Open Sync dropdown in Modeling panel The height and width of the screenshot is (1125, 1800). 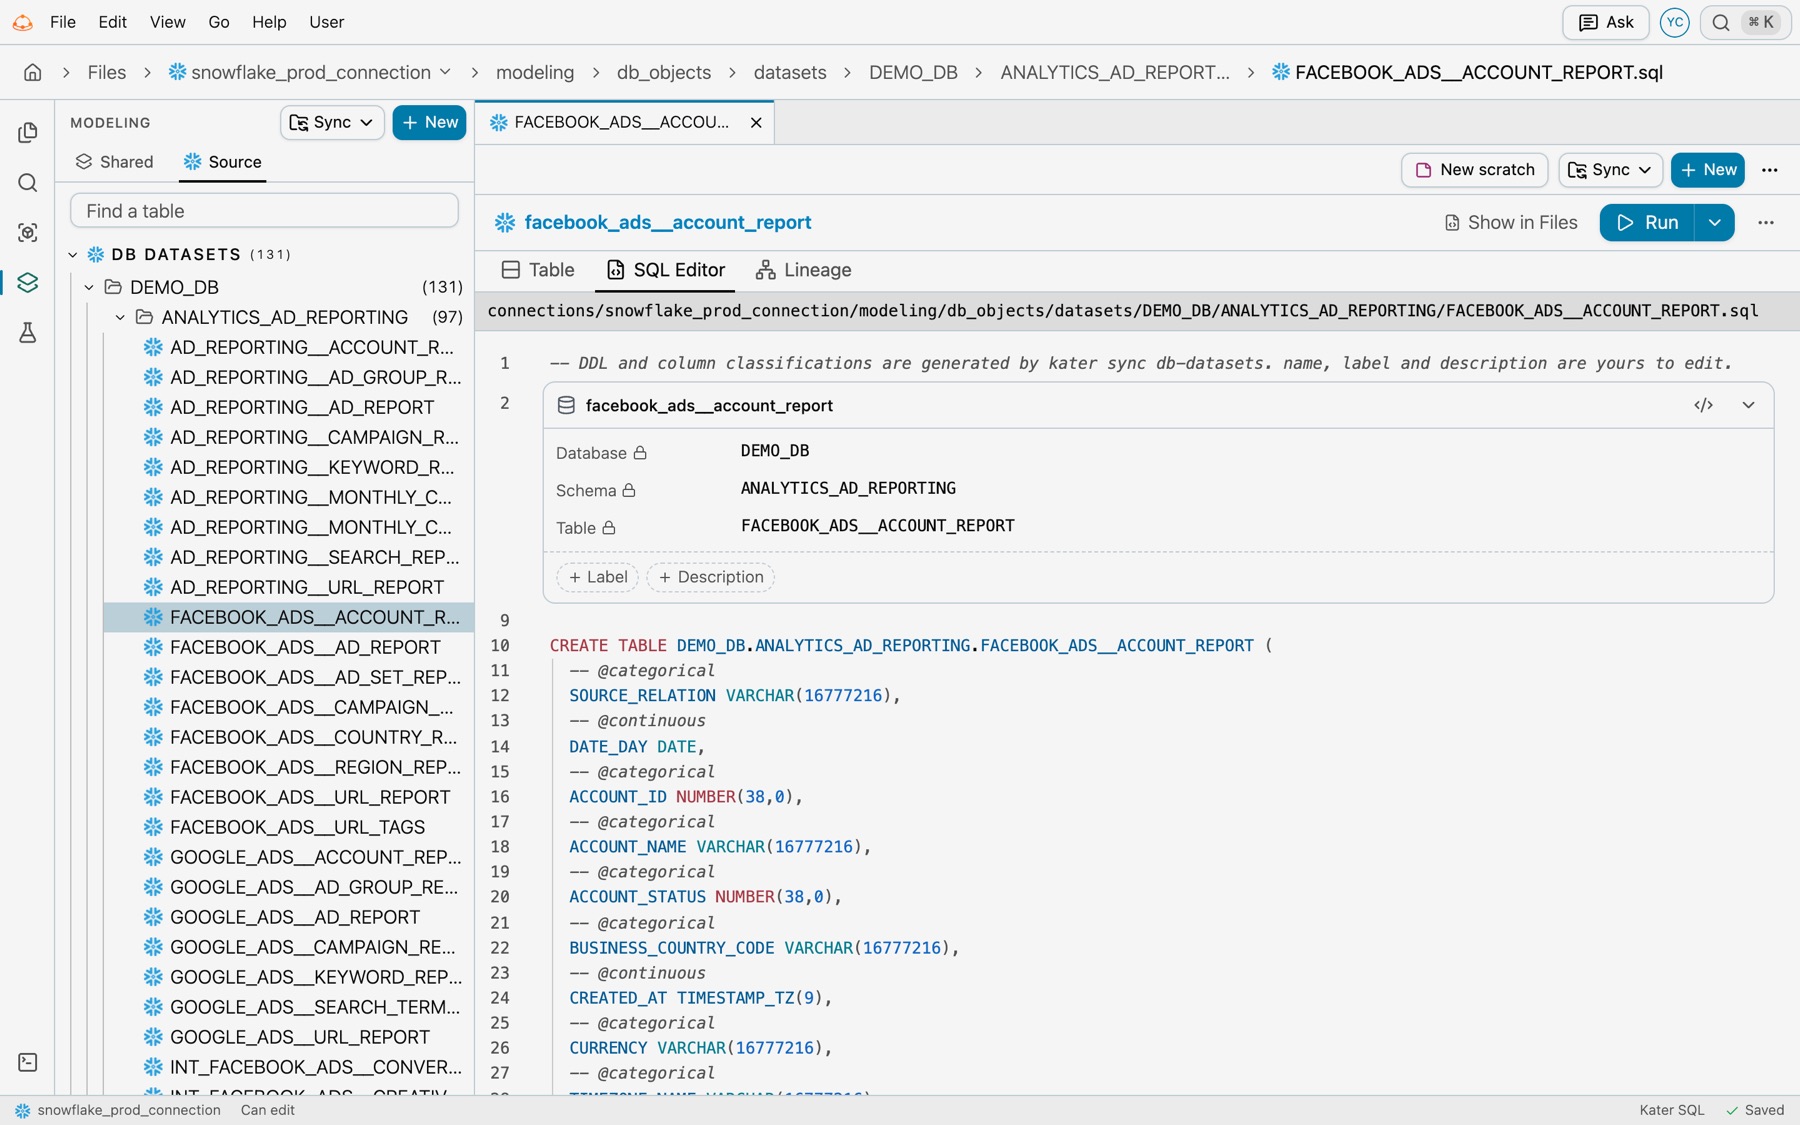click(x=332, y=122)
